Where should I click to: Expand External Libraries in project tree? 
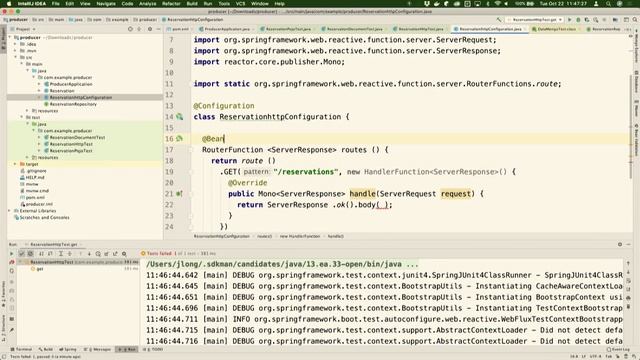(10, 211)
